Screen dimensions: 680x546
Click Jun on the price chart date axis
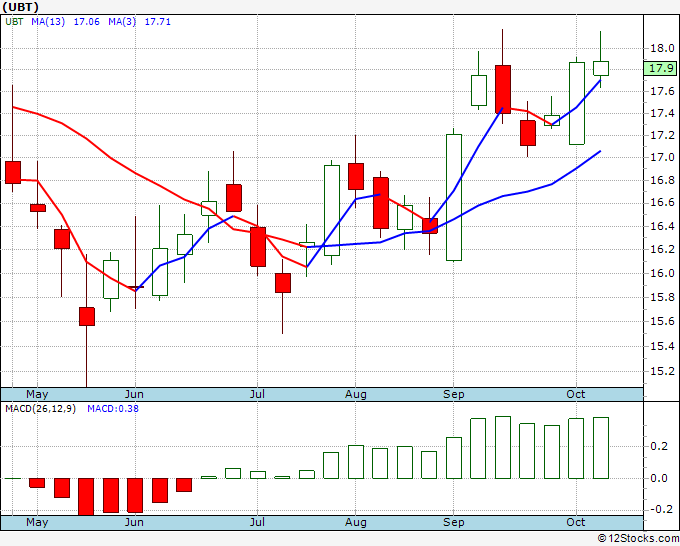coord(134,395)
